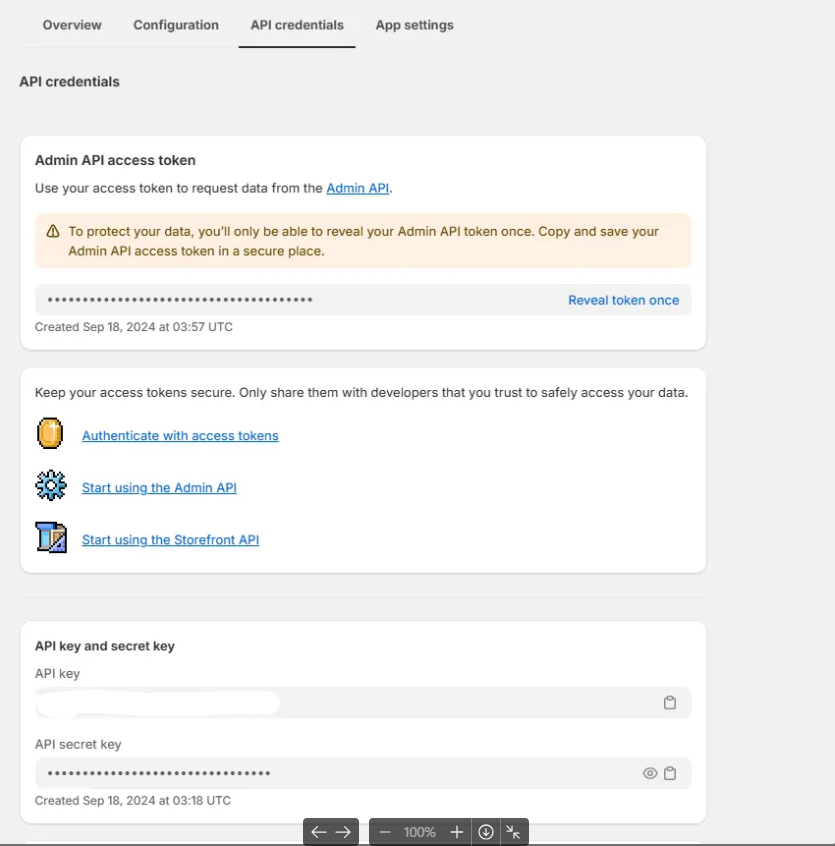The image size is (835, 846).
Task: Collapse the fullscreen viewer
Action: (x=513, y=832)
